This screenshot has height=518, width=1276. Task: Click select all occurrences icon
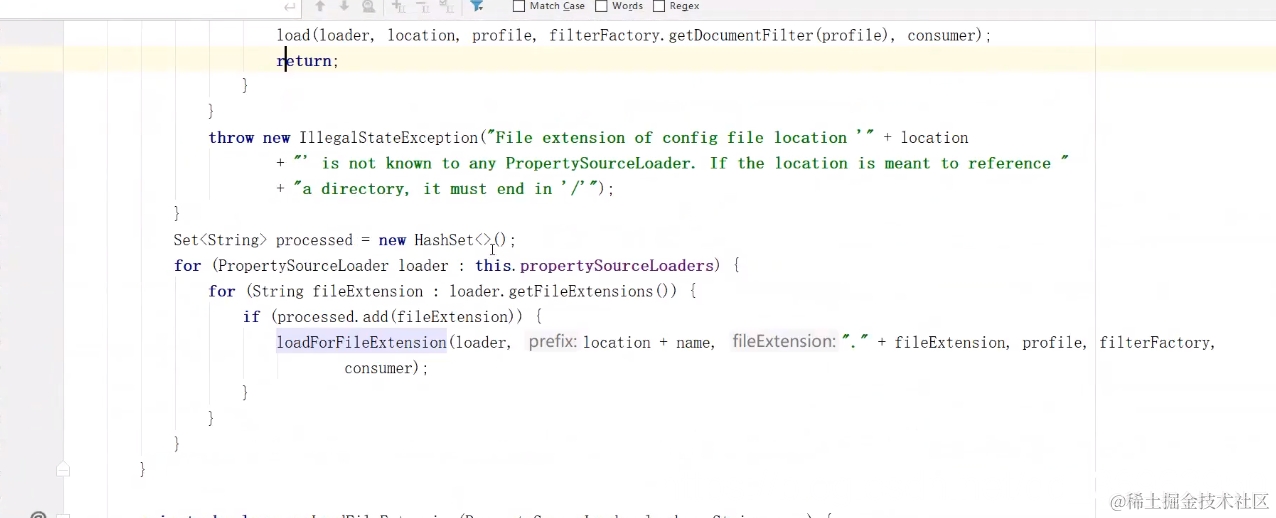(446, 6)
